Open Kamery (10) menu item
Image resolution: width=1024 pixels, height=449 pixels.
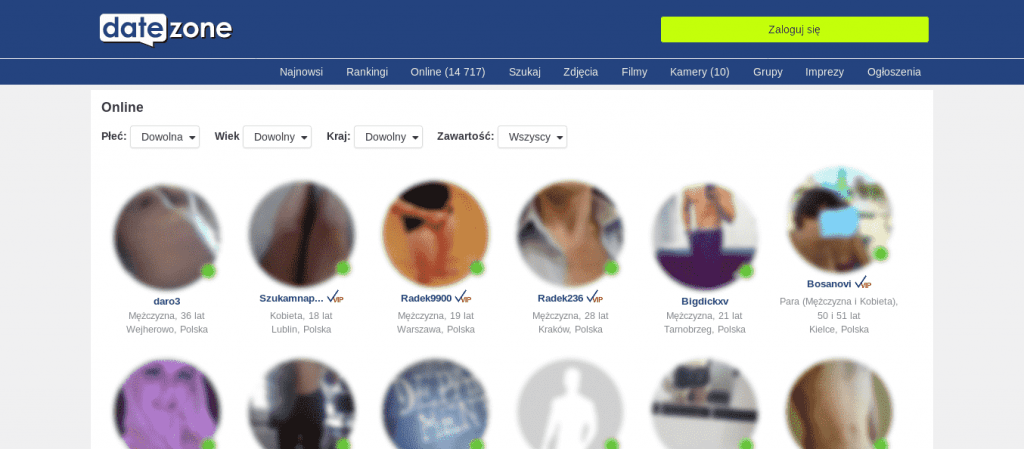(x=699, y=72)
